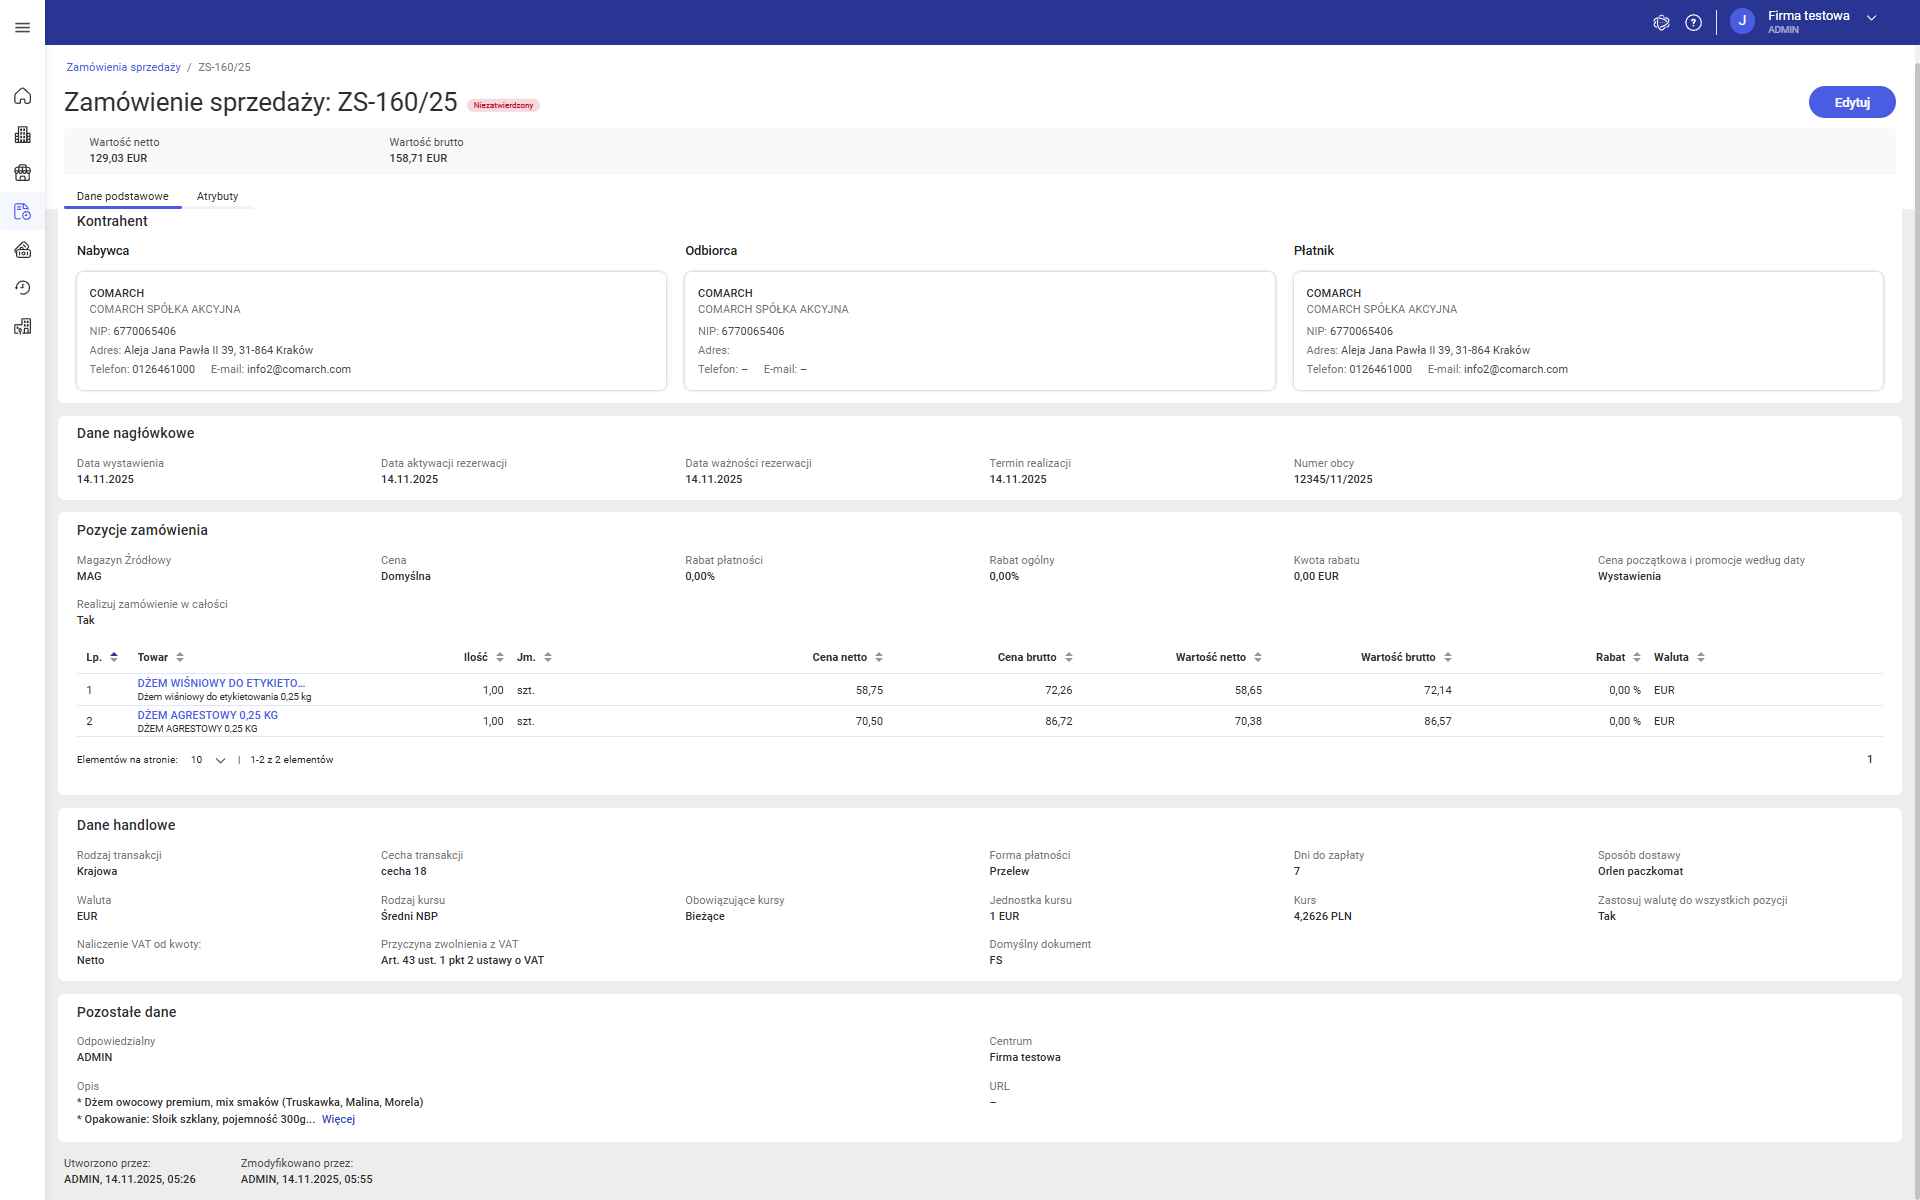The image size is (1920, 1200).
Task: Open the DŻEM AGRESTOWY 0,25 KG link
Action: click(207, 715)
